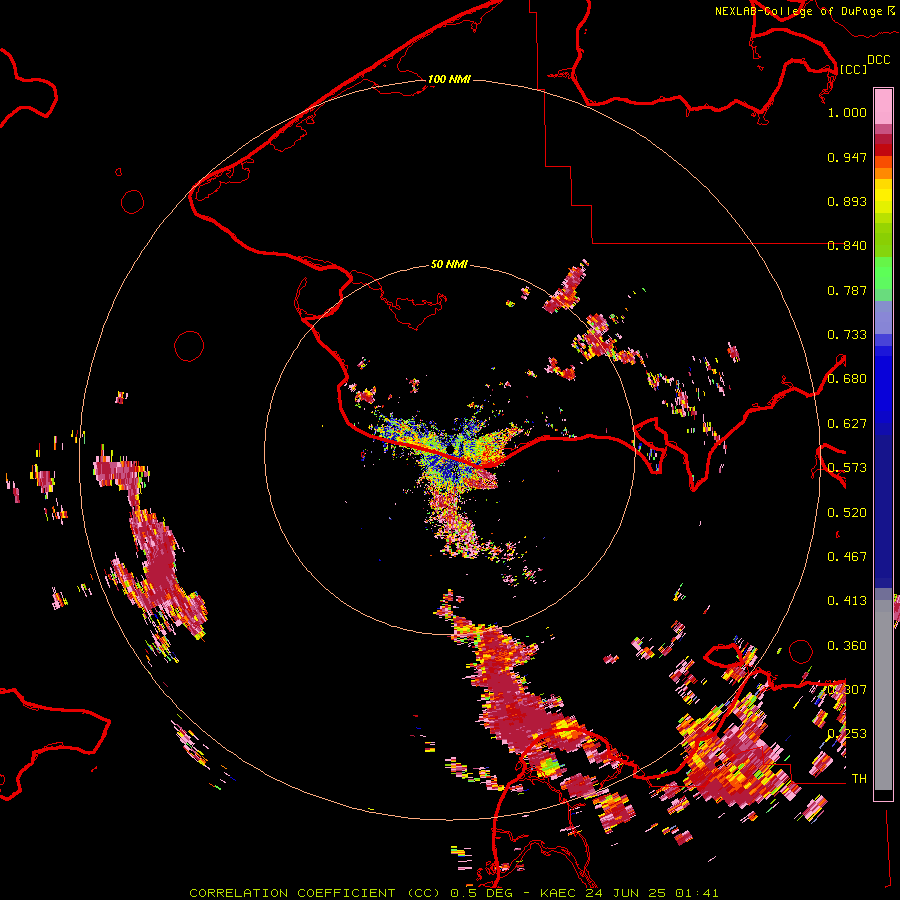This screenshot has height=900, width=900.
Task: Click the DCC label above the color scale
Action: 878,60
